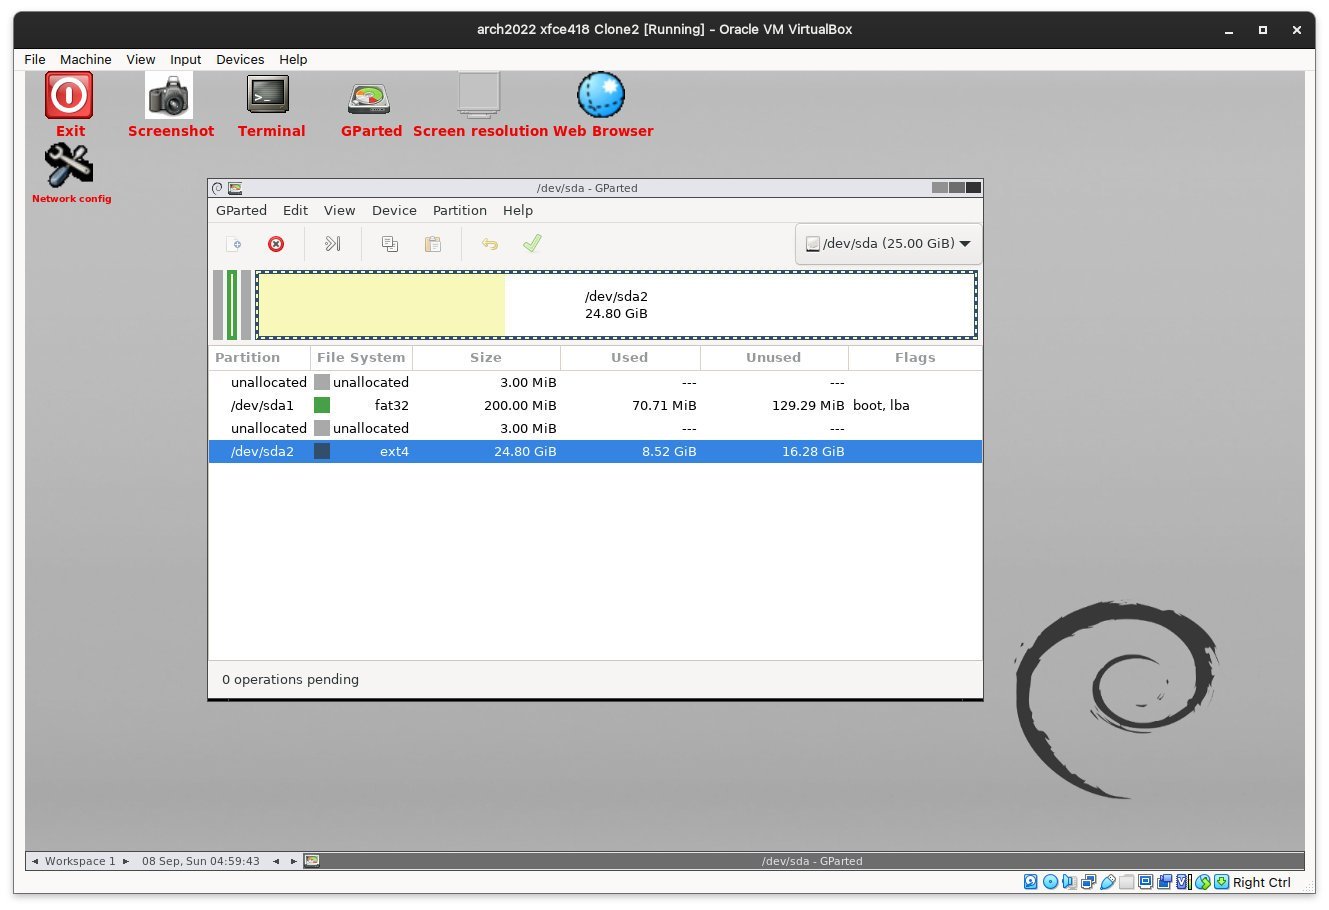Click the '0 operations pending' status text
Viewport: 1329px width, 910px height.
point(290,679)
